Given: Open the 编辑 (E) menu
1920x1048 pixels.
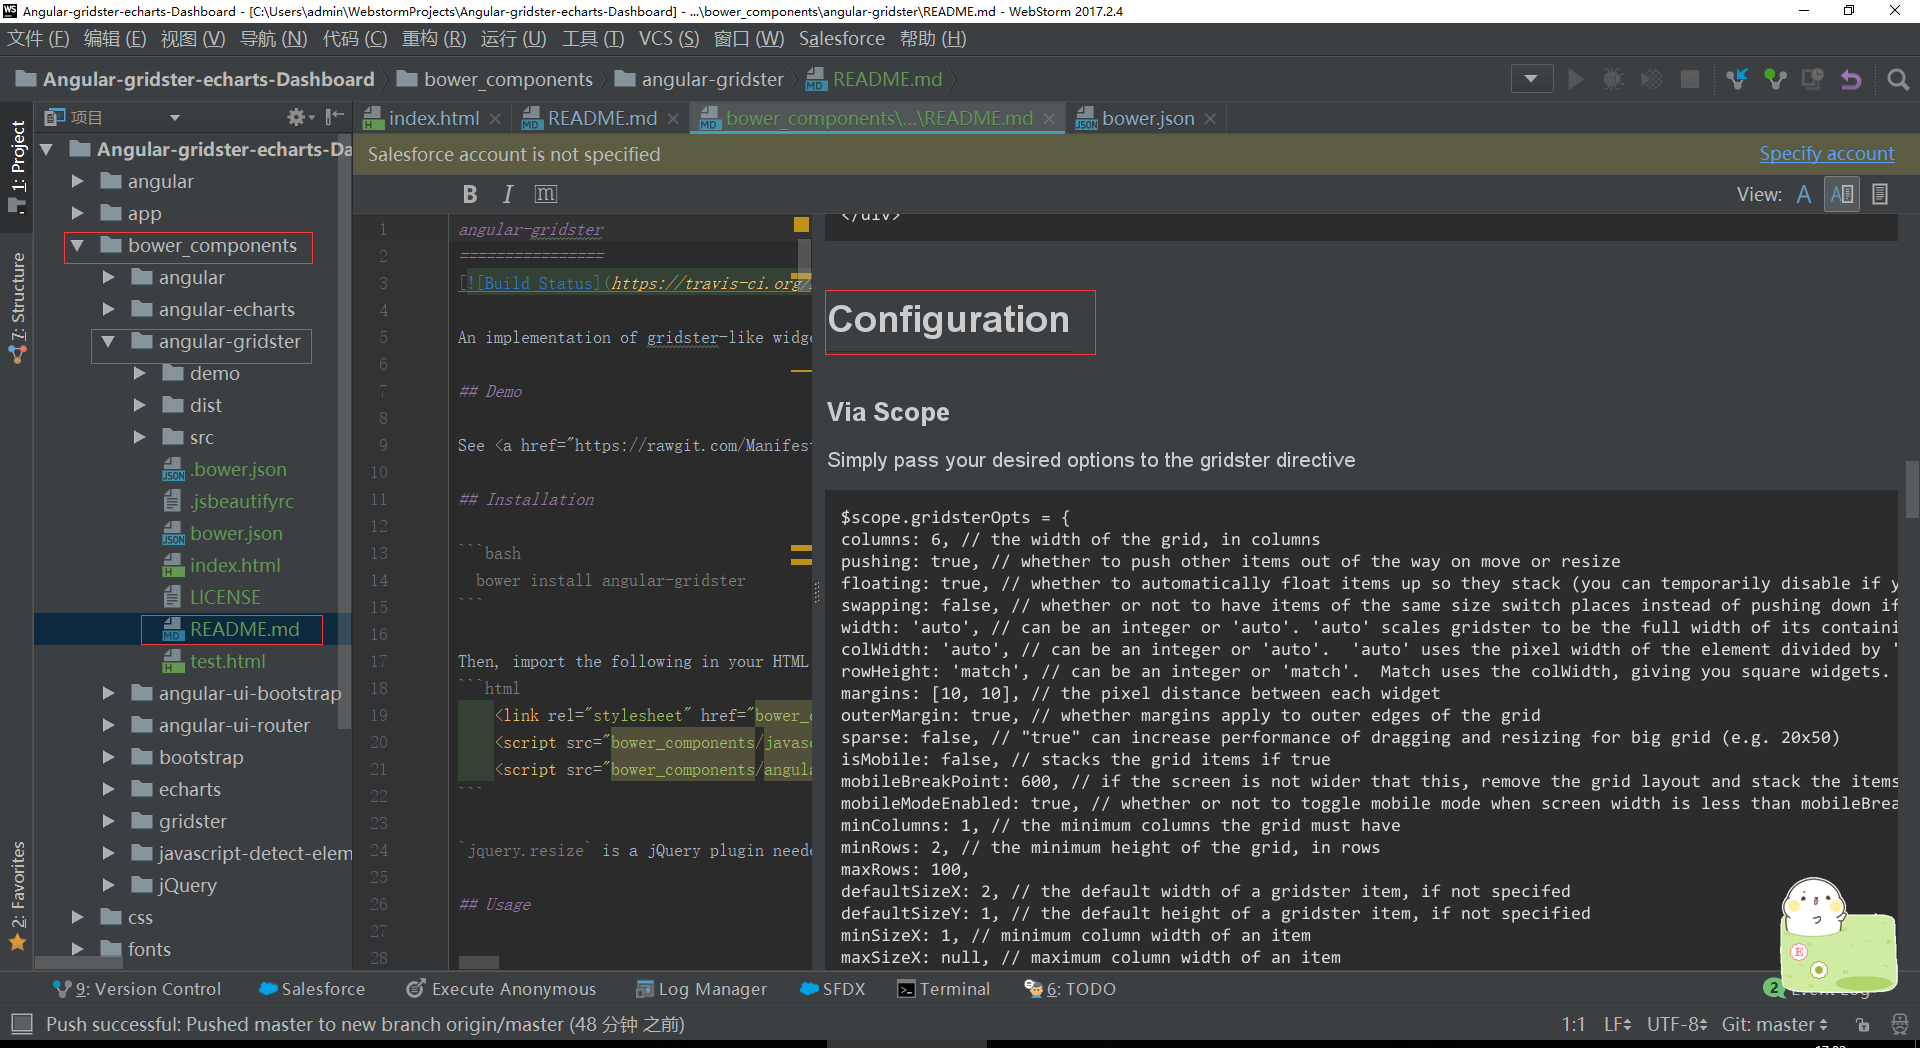Looking at the screenshot, I should (x=115, y=39).
